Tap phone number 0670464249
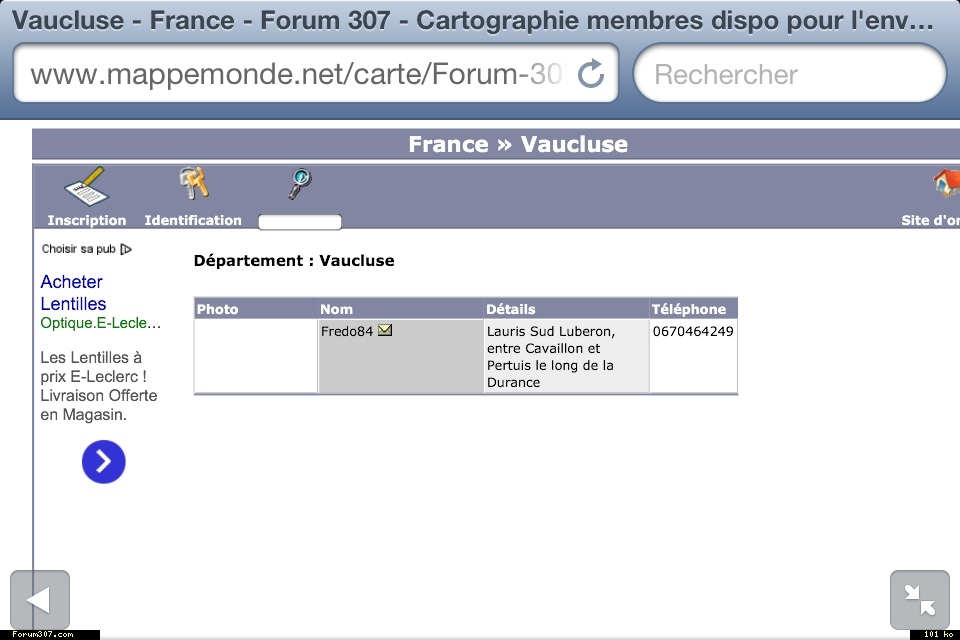 pyautogui.click(x=693, y=331)
